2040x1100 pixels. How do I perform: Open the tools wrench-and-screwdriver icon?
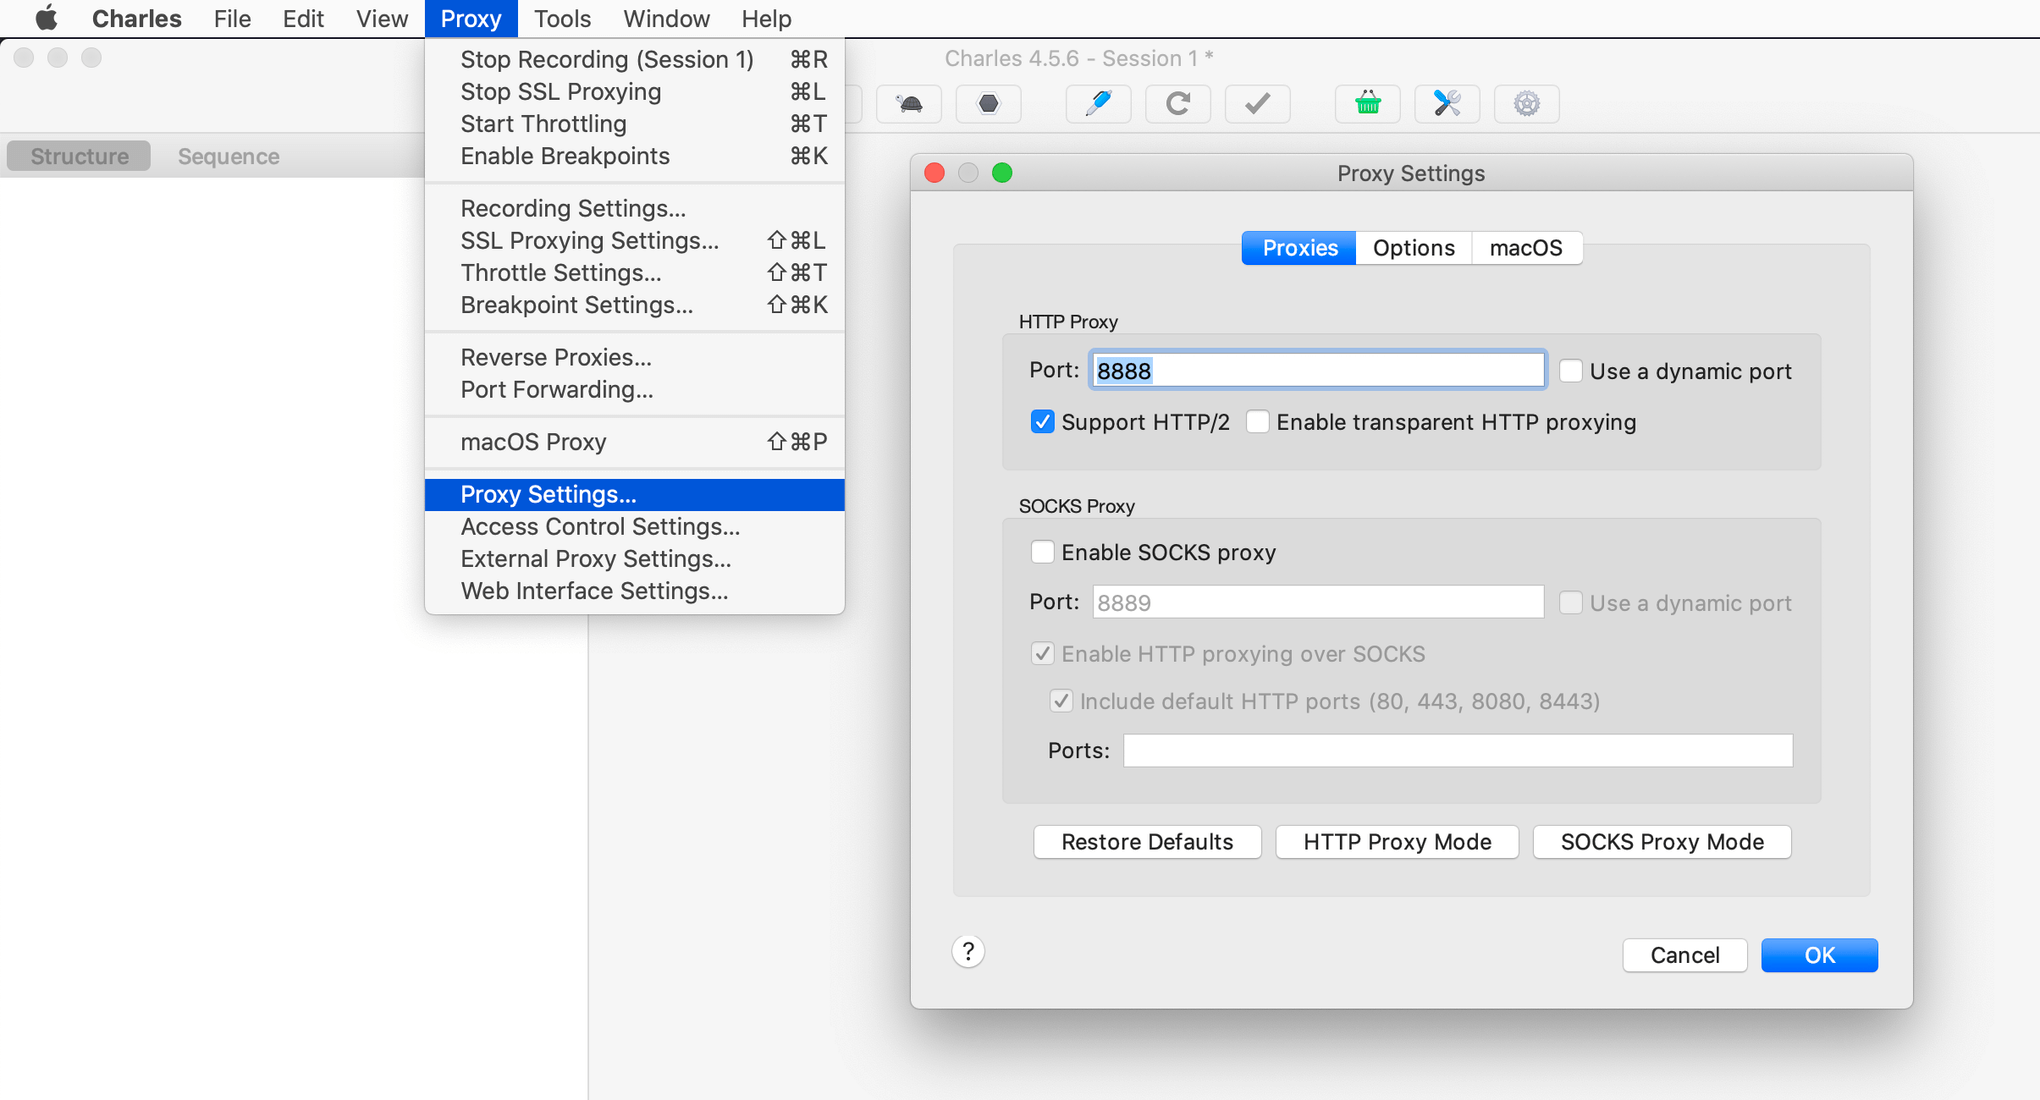[1447, 104]
